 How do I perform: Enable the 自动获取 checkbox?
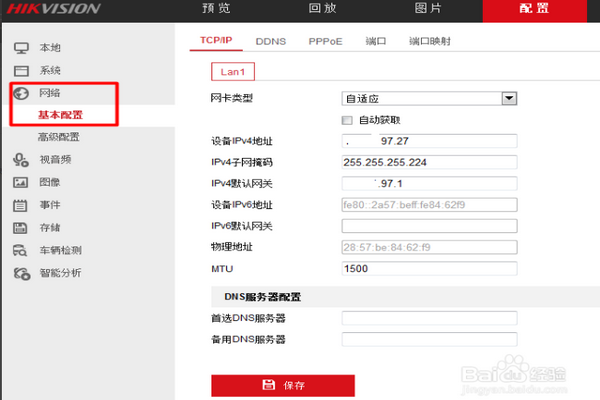(348, 119)
